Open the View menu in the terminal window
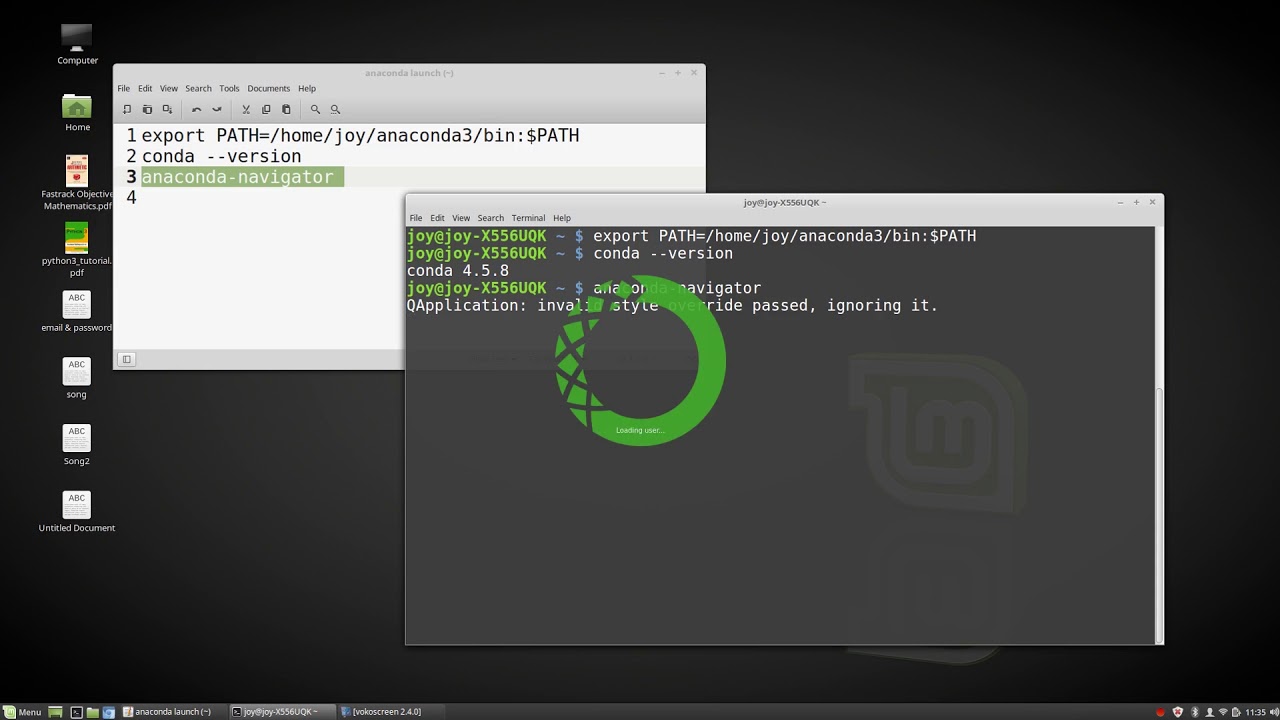The width and height of the screenshot is (1280, 720). [x=461, y=218]
